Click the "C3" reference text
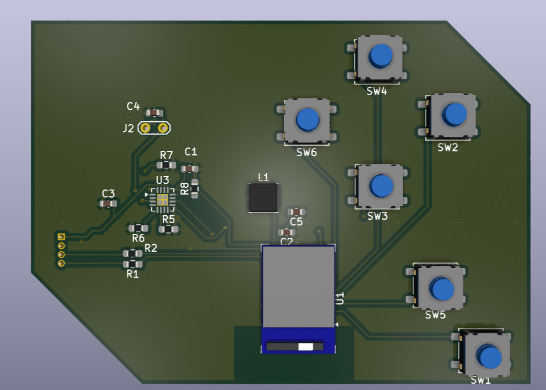Screen dimensions: 546x390 108,194
